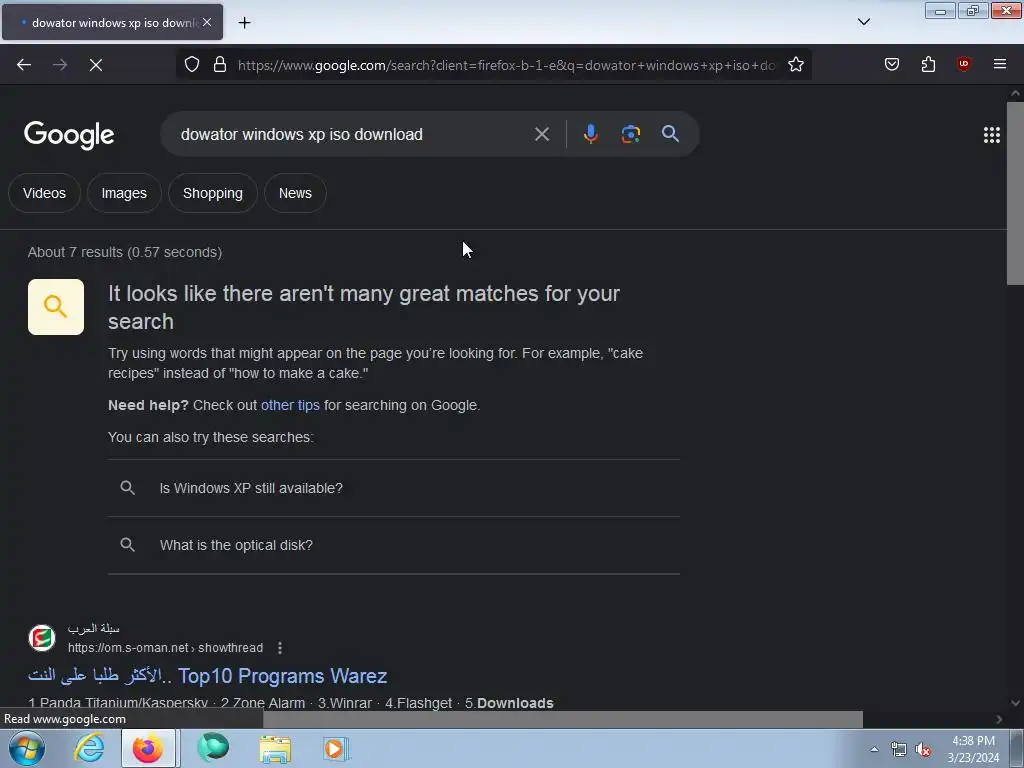The height and width of the screenshot is (768, 1024).
Task: List all tabs dropdown arrow
Action: click(863, 22)
